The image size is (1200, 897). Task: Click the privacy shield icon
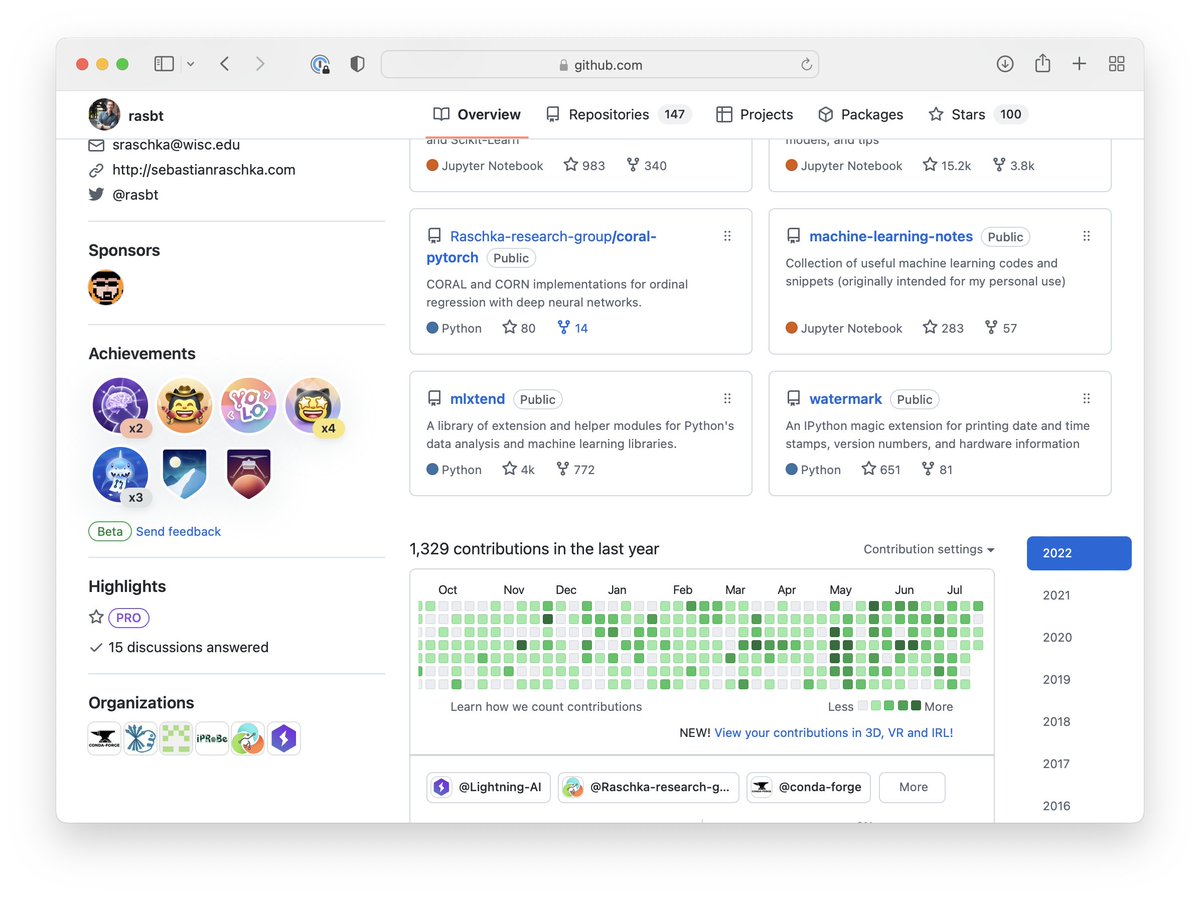[357, 64]
